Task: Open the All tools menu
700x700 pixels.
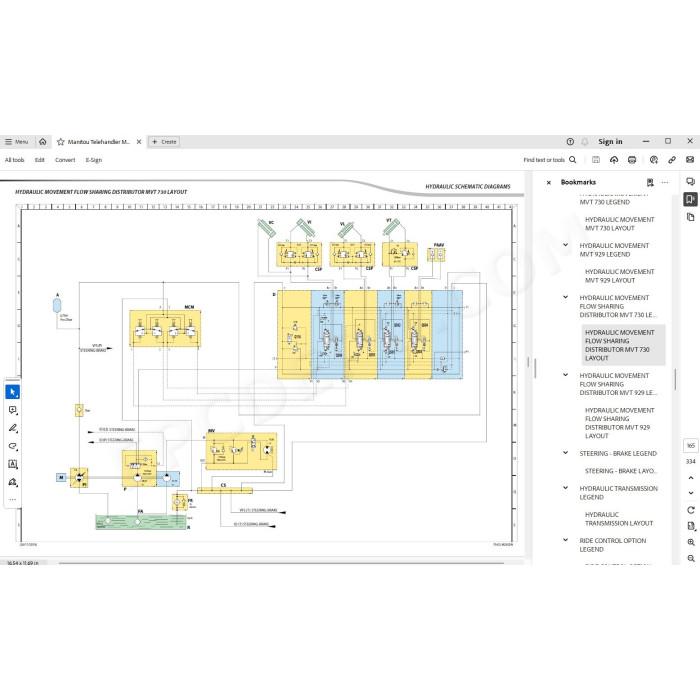Action: pos(14,160)
